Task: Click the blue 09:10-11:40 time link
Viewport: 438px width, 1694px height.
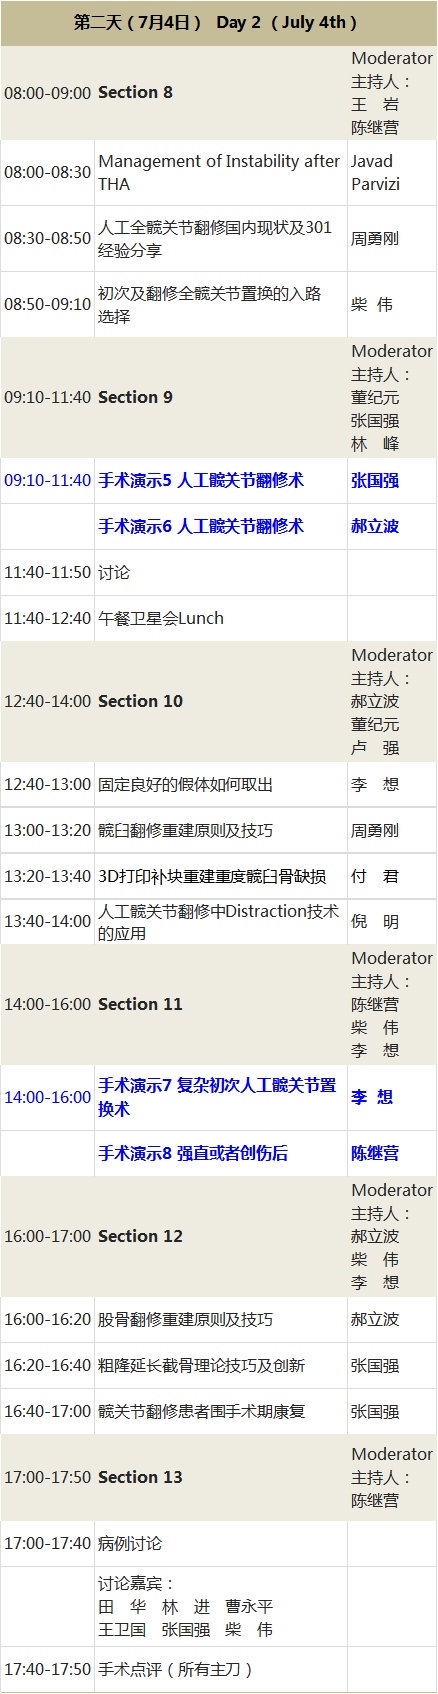Action: pos(47,480)
